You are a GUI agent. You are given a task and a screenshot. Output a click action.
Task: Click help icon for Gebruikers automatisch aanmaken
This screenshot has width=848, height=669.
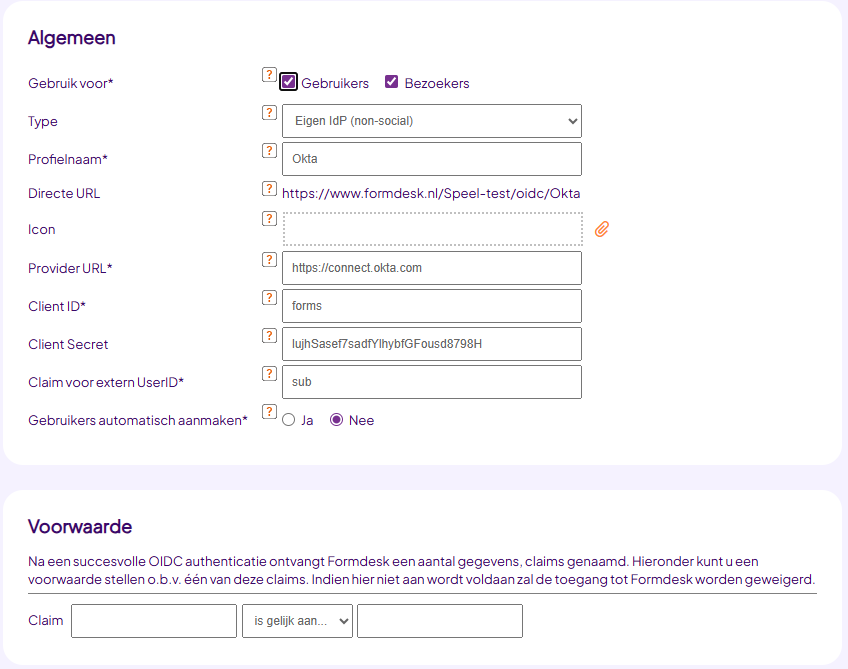[269, 412]
